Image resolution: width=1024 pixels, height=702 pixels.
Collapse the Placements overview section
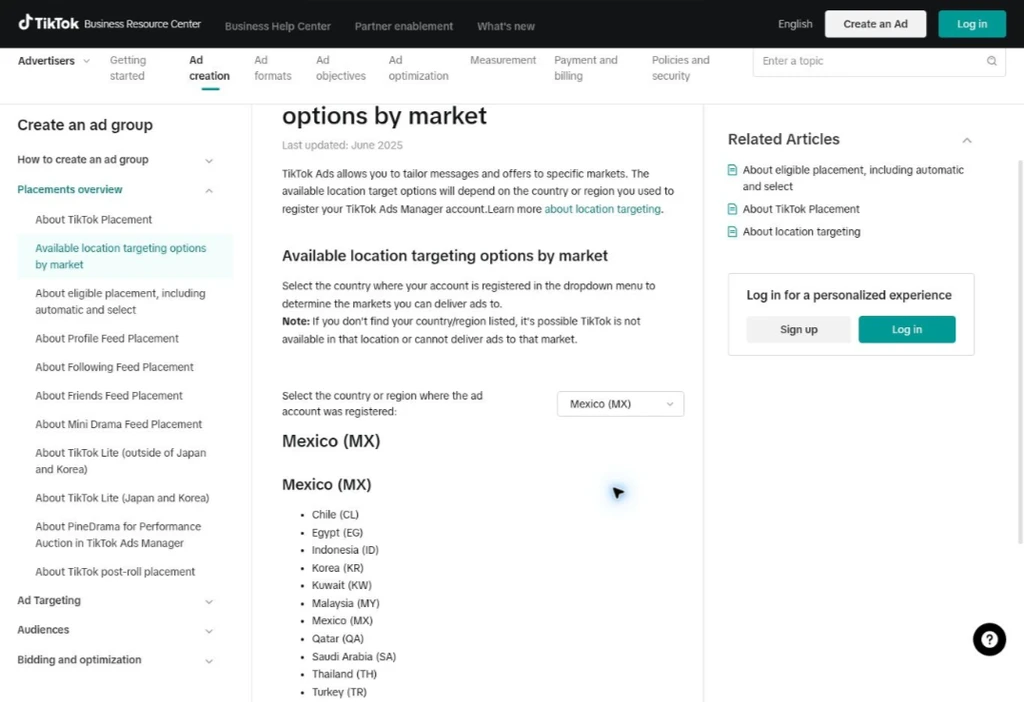(x=209, y=191)
